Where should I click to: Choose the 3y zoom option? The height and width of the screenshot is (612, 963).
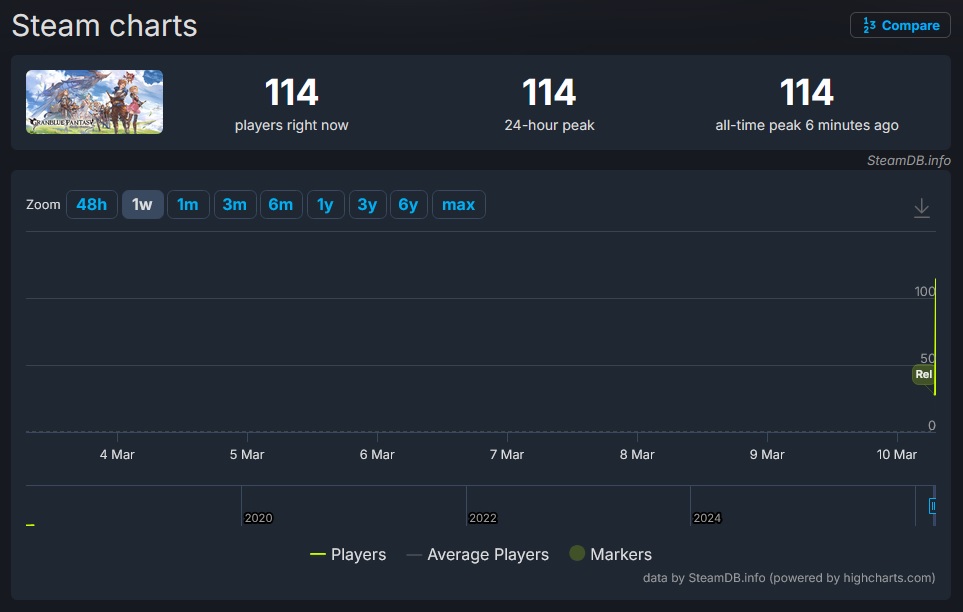coord(367,205)
